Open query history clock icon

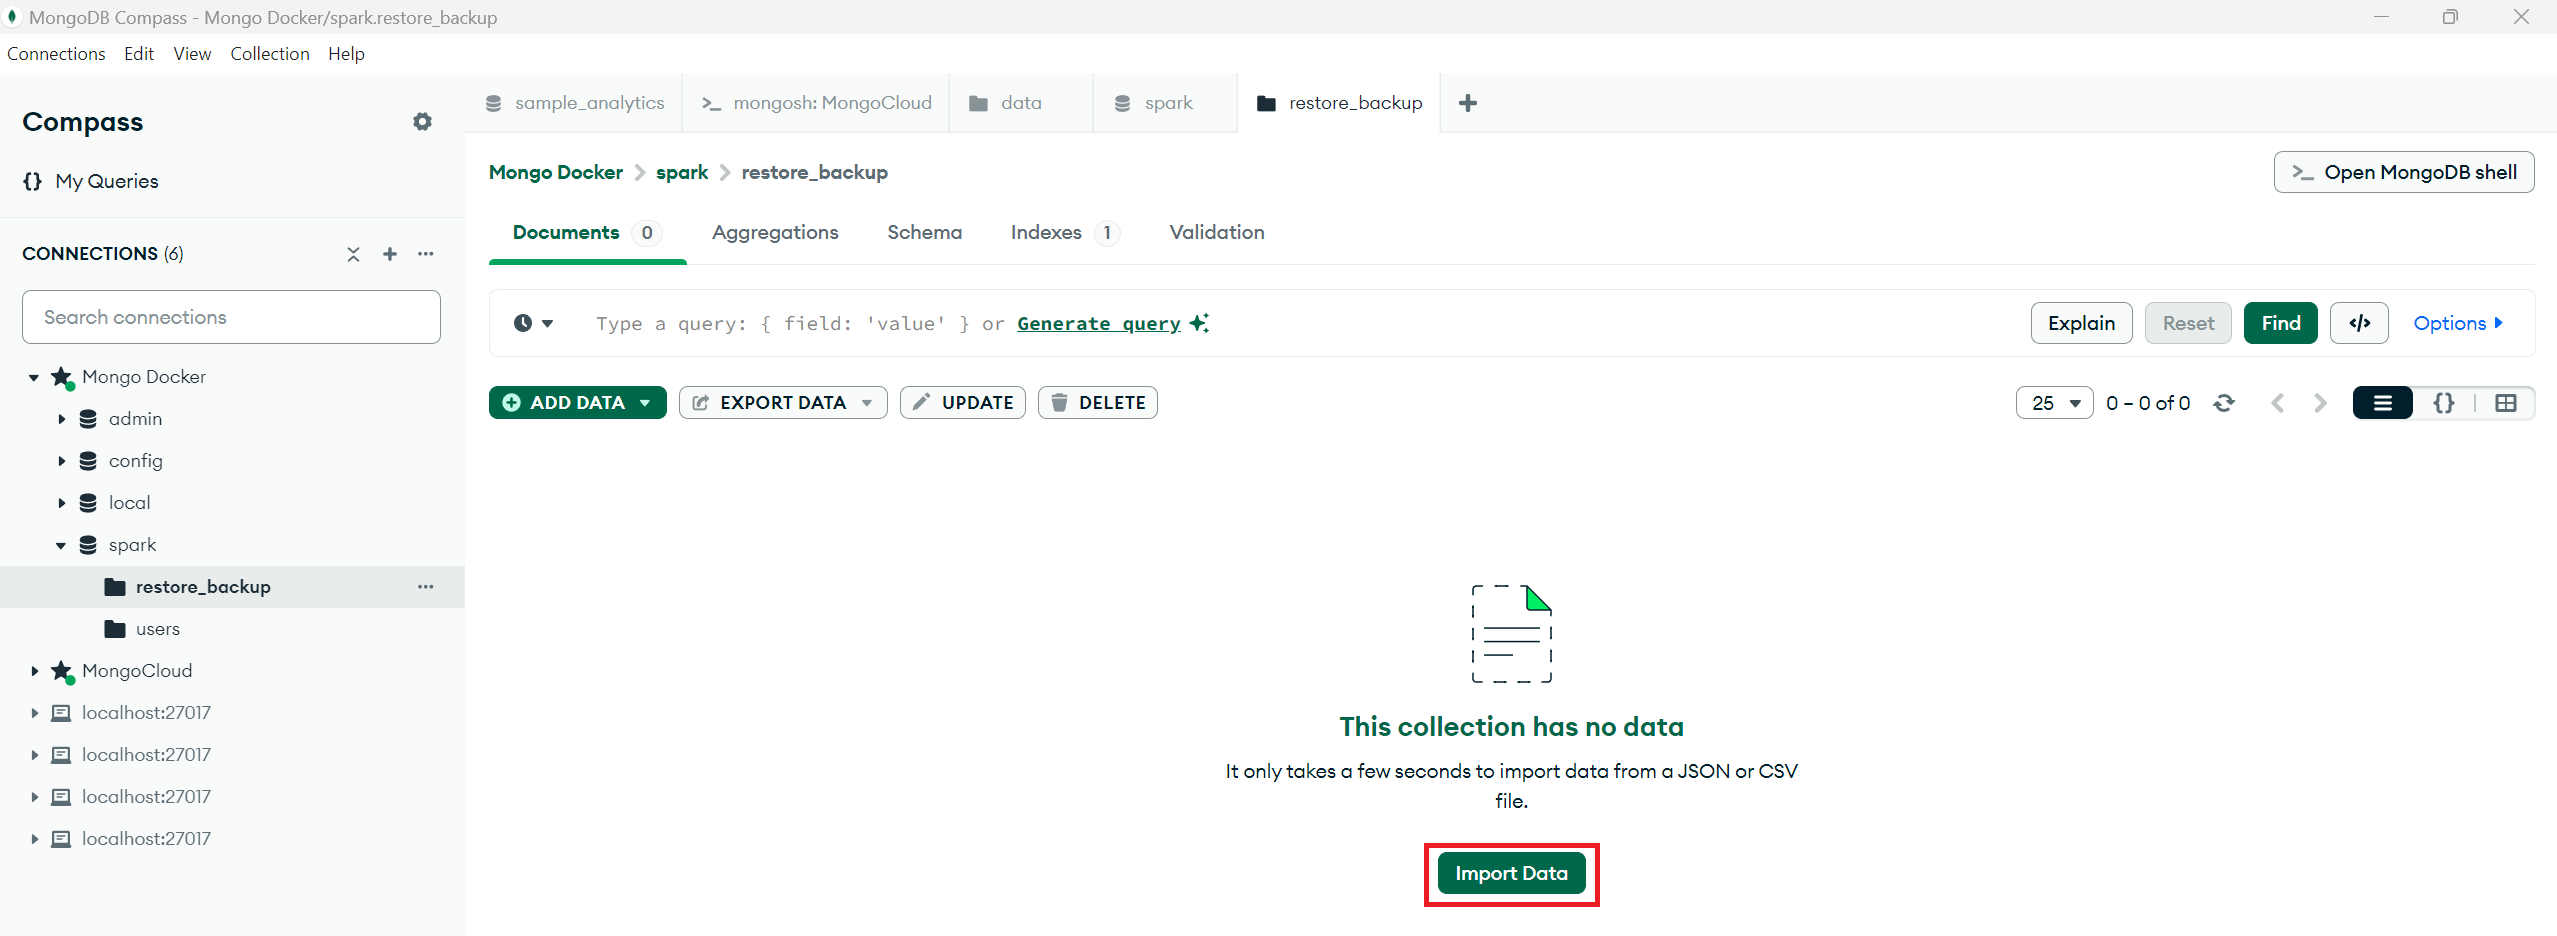[x=533, y=323]
